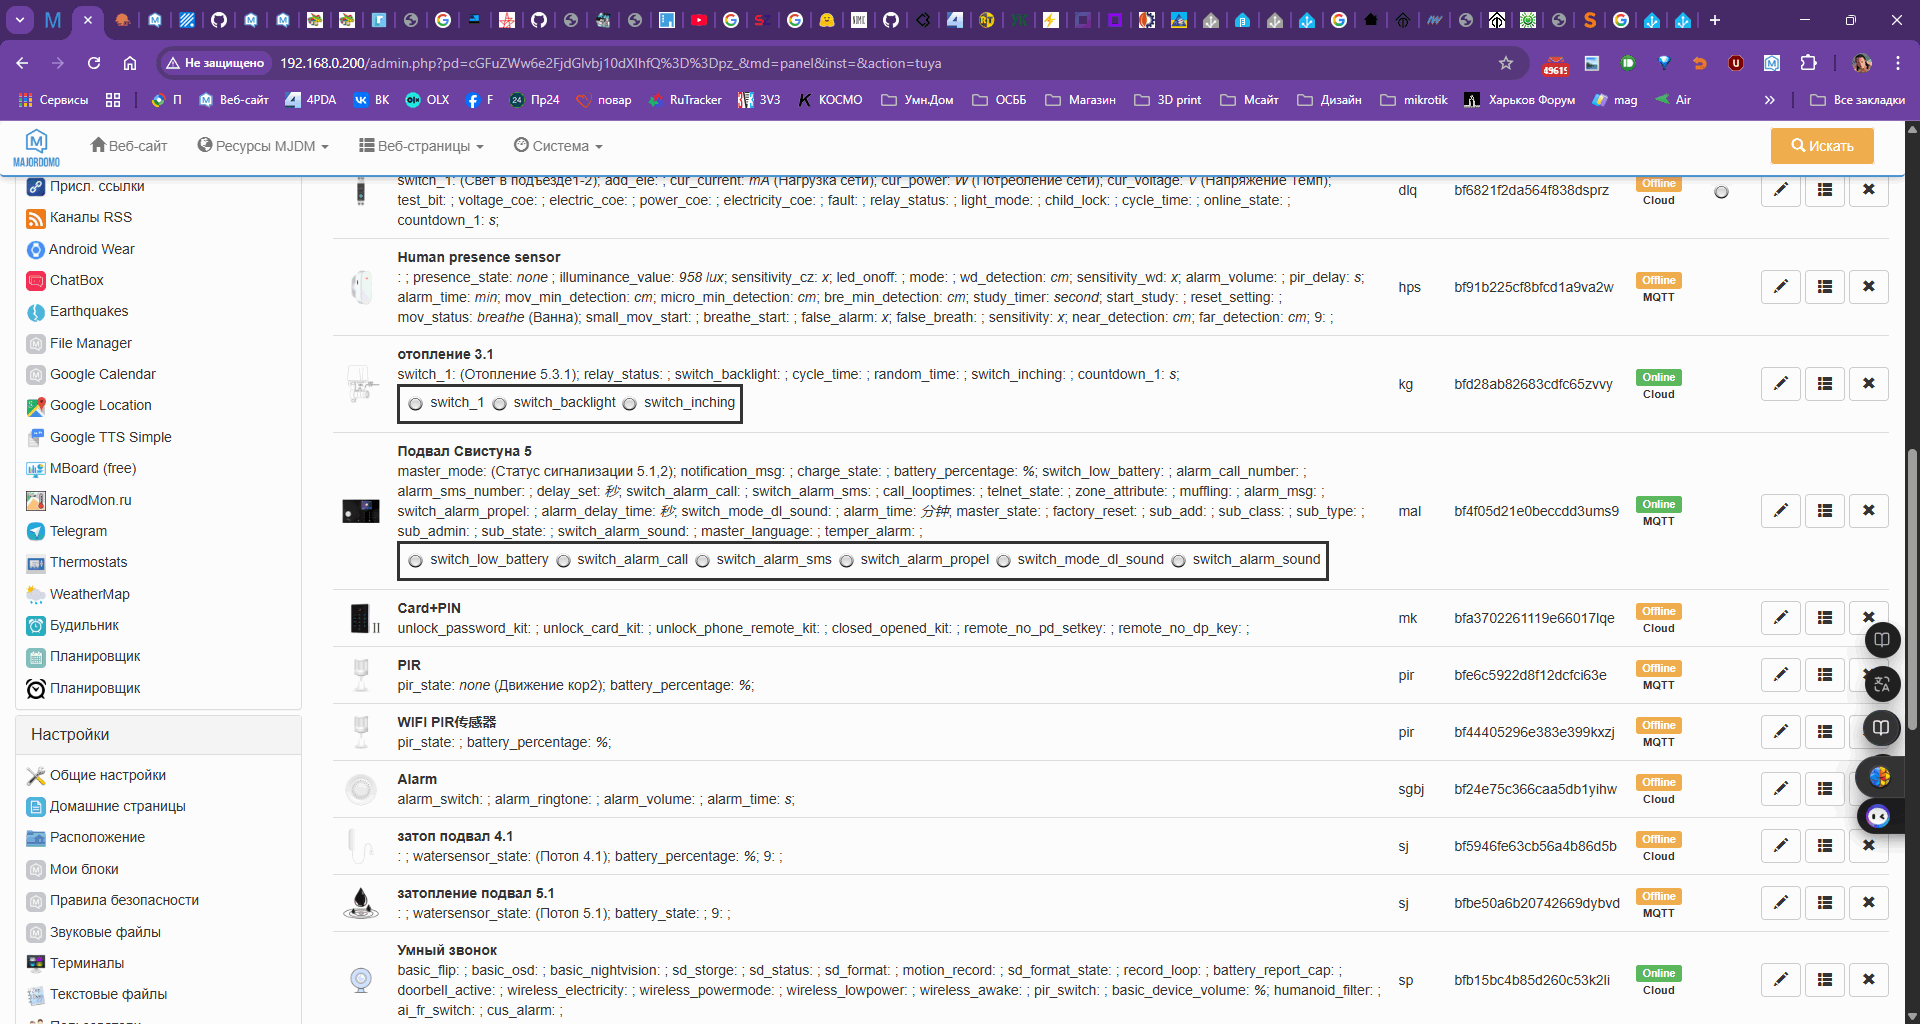
Task: Open the Веб-страницы dropdown menu
Action: coord(421,146)
